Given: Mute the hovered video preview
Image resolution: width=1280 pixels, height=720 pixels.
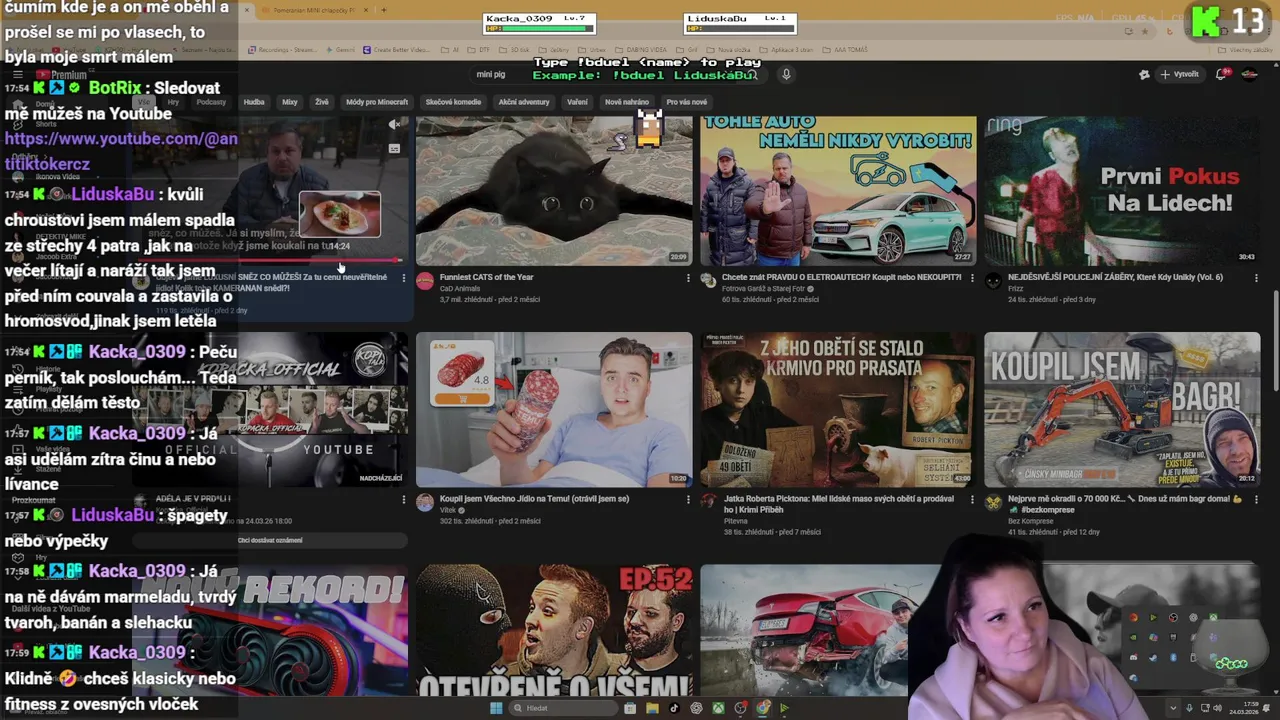Looking at the screenshot, I should (394, 125).
